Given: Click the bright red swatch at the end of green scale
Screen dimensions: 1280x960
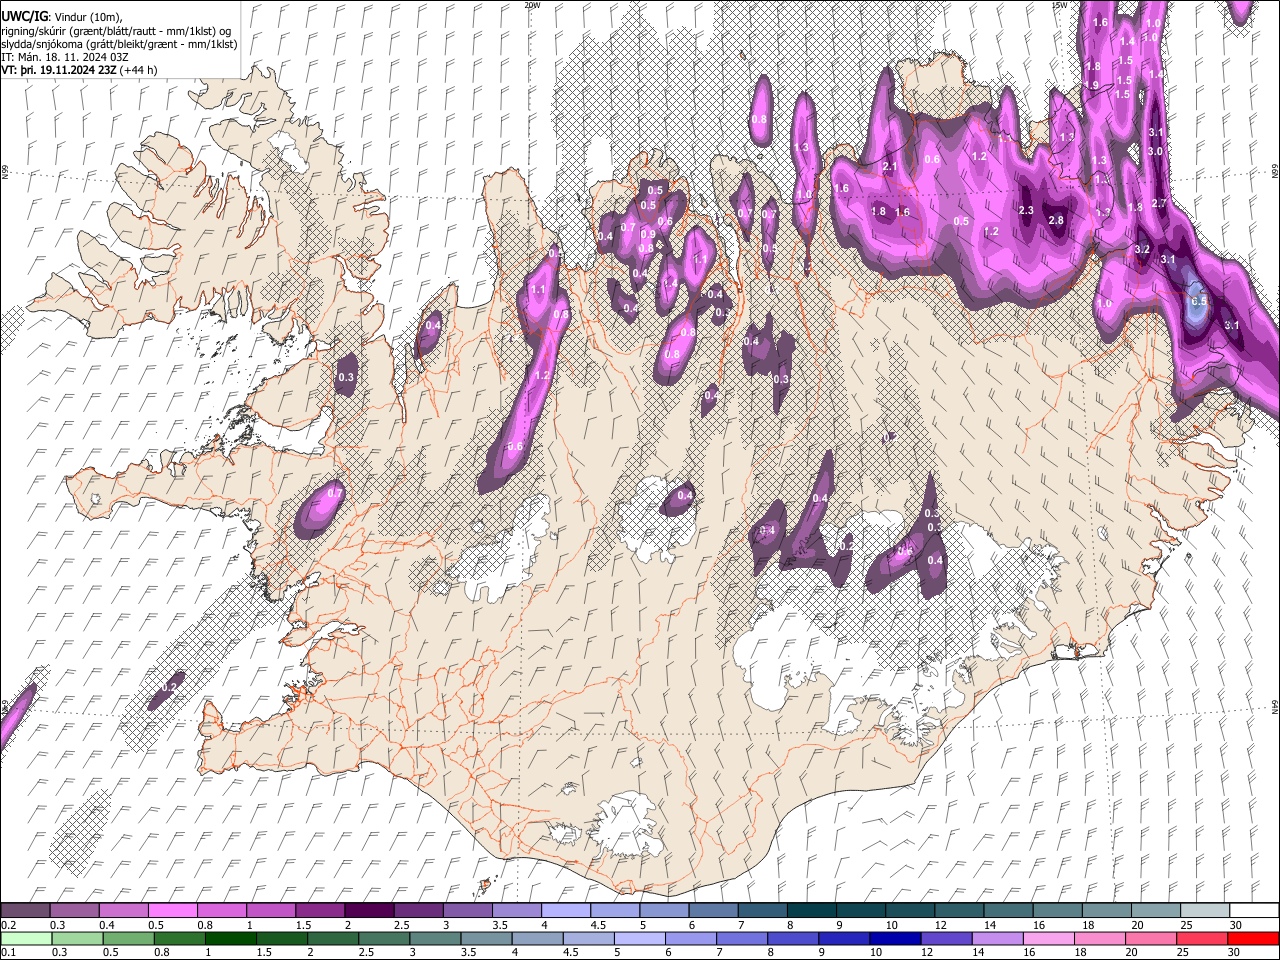Looking at the screenshot, I should [x=1253, y=938].
